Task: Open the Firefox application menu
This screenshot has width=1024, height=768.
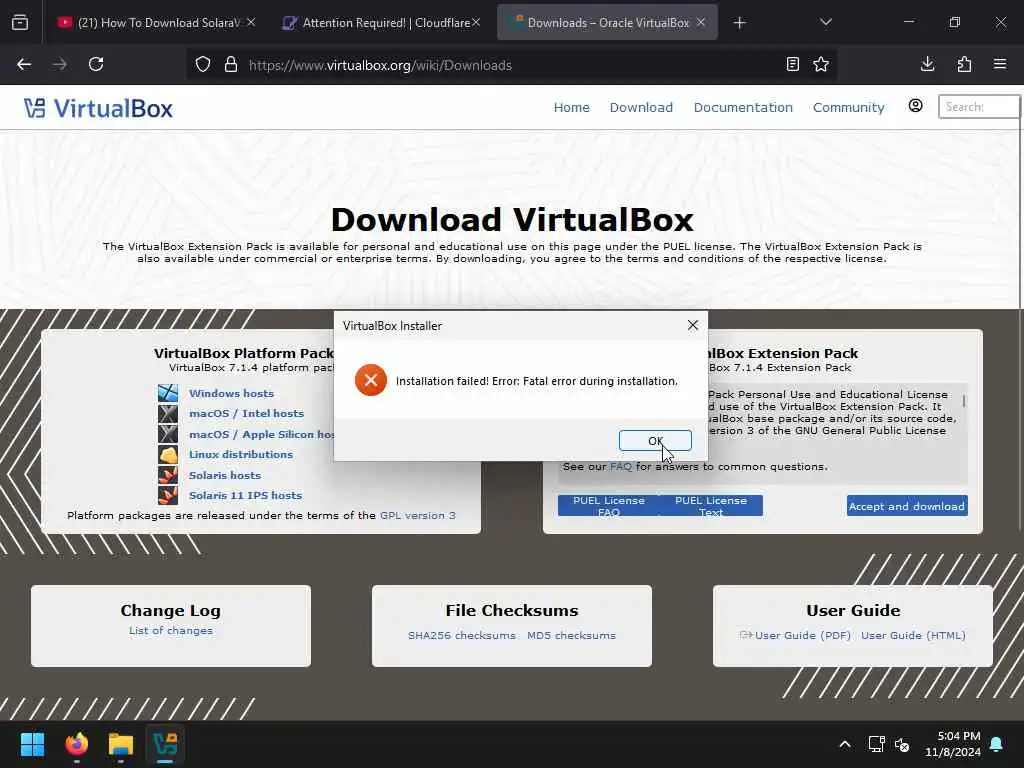Action: pos(1000,64)
